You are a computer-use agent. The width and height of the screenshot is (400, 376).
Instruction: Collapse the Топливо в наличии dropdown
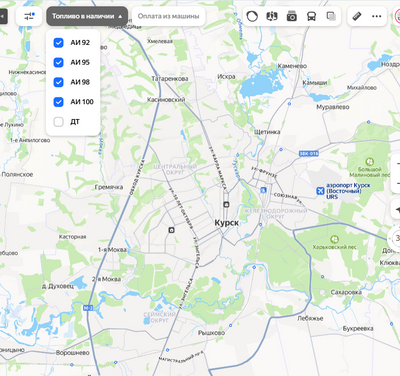click(x=87, y=16)
